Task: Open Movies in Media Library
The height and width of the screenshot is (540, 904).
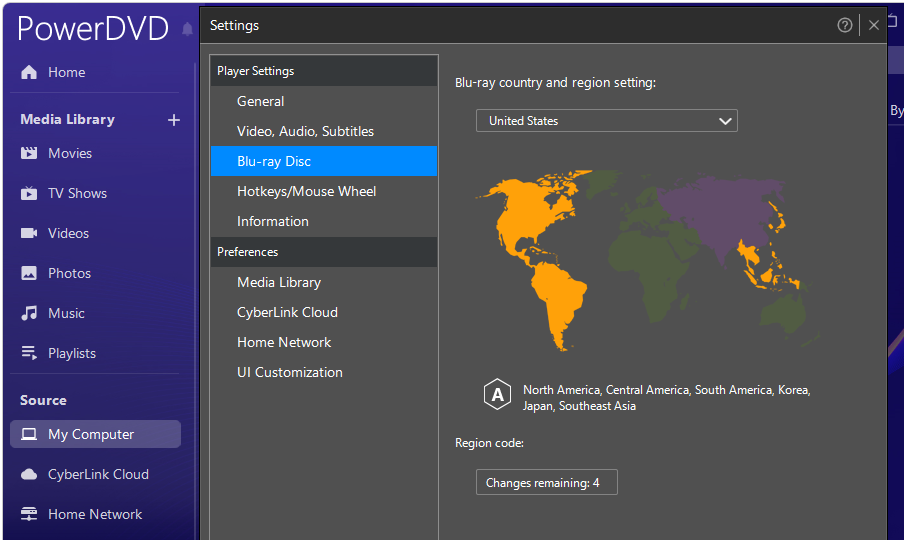Action: tap(70, 153)
